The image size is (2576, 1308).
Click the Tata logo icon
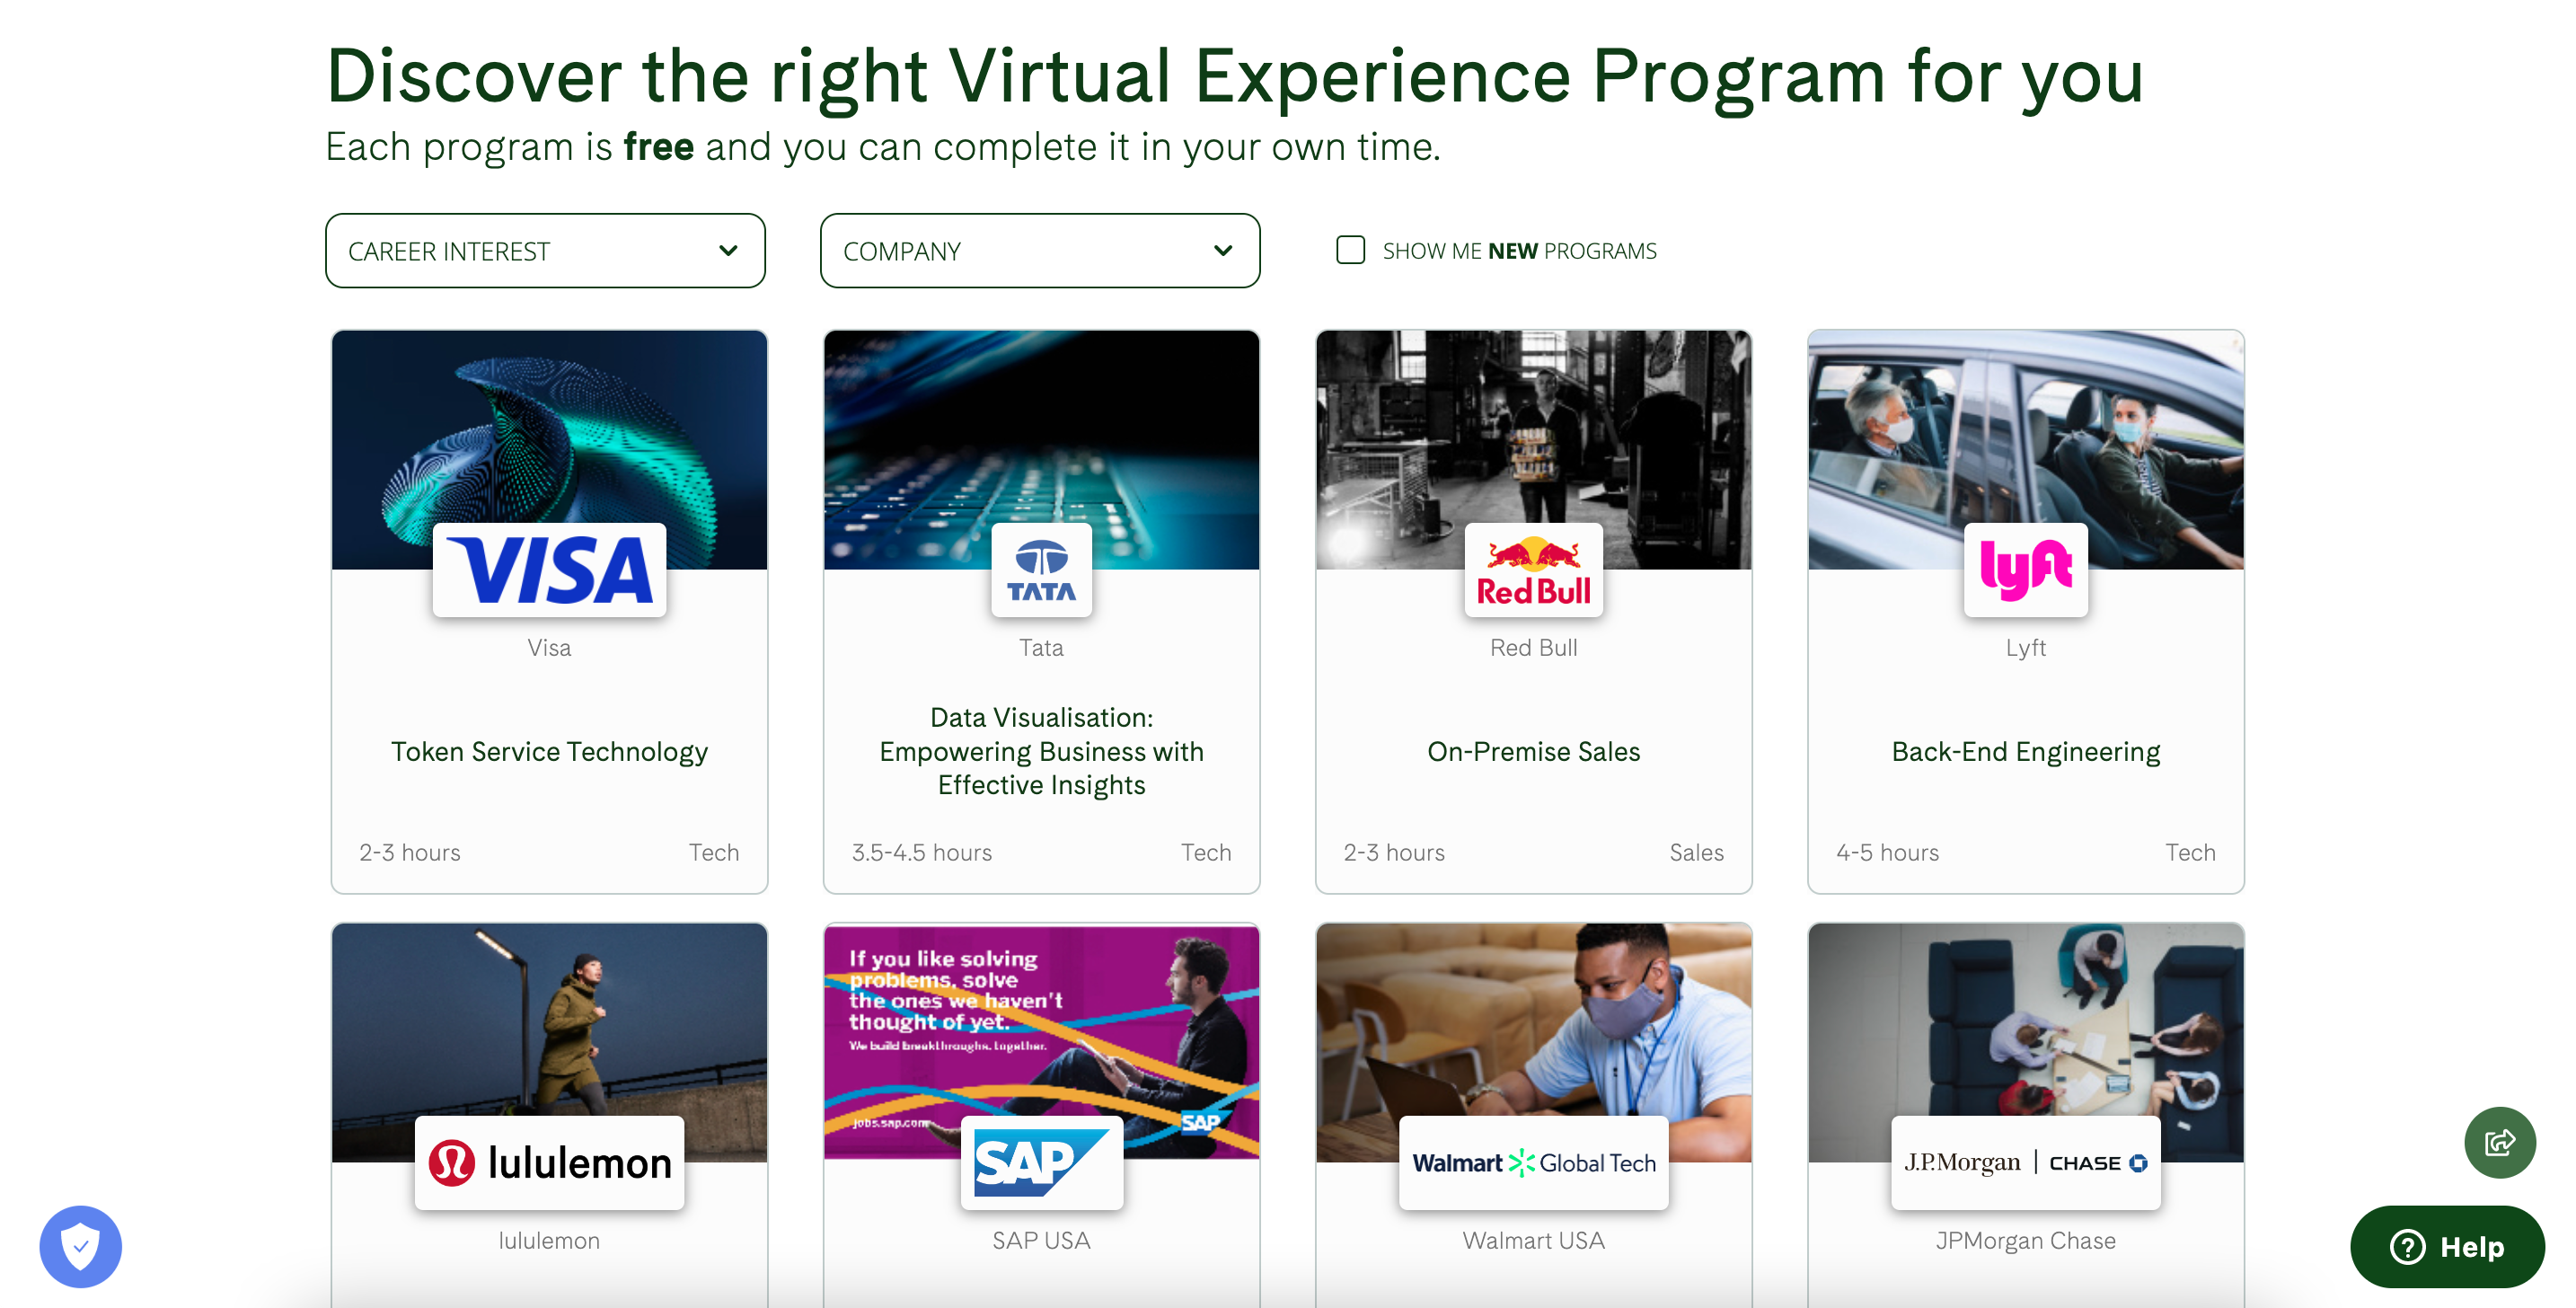click(1041, 569)
